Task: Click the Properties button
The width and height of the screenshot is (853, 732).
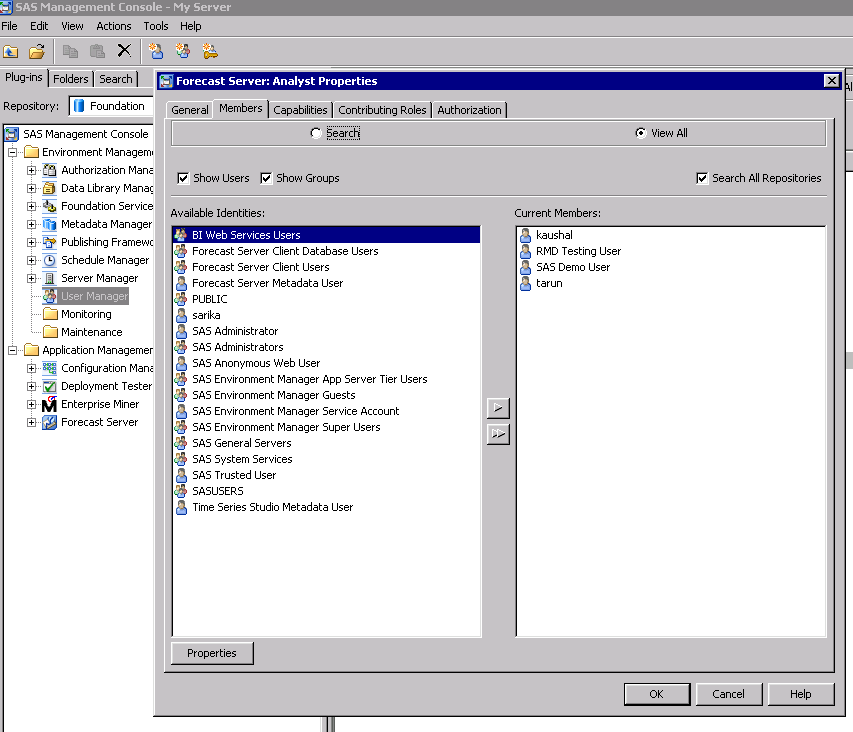Action: coord(212,653)
